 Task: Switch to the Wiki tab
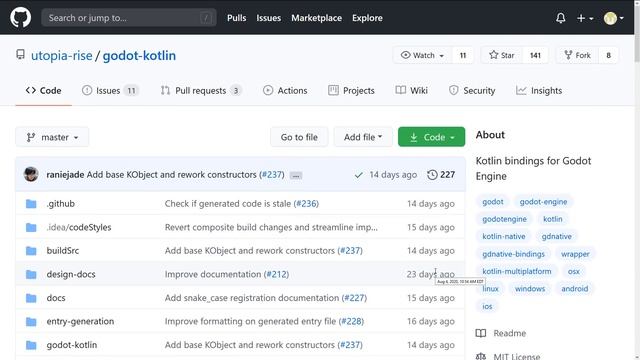pos(411,91)
